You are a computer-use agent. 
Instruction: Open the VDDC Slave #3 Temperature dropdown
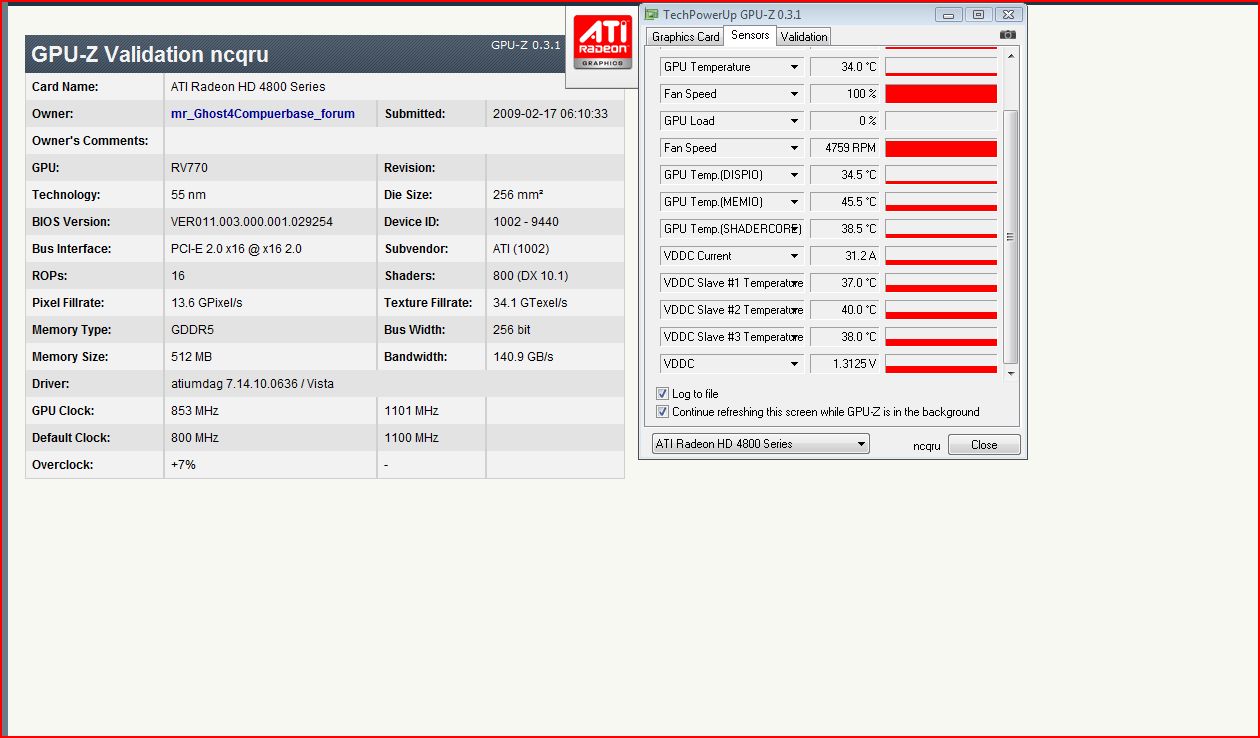click(794, 337)
